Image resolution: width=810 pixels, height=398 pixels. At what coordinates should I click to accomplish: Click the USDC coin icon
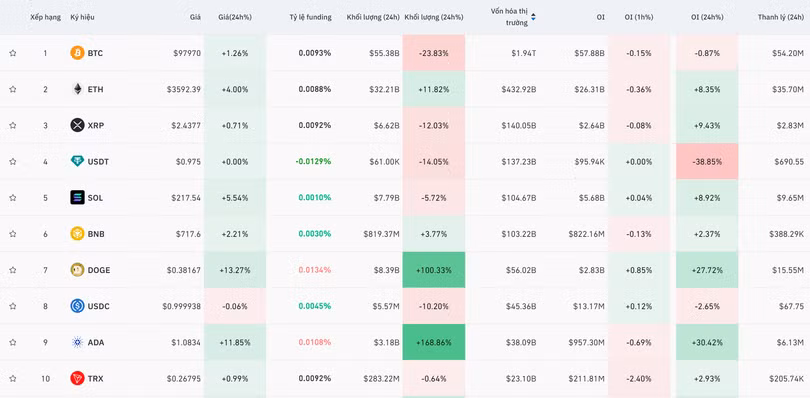tap(77, 306)
